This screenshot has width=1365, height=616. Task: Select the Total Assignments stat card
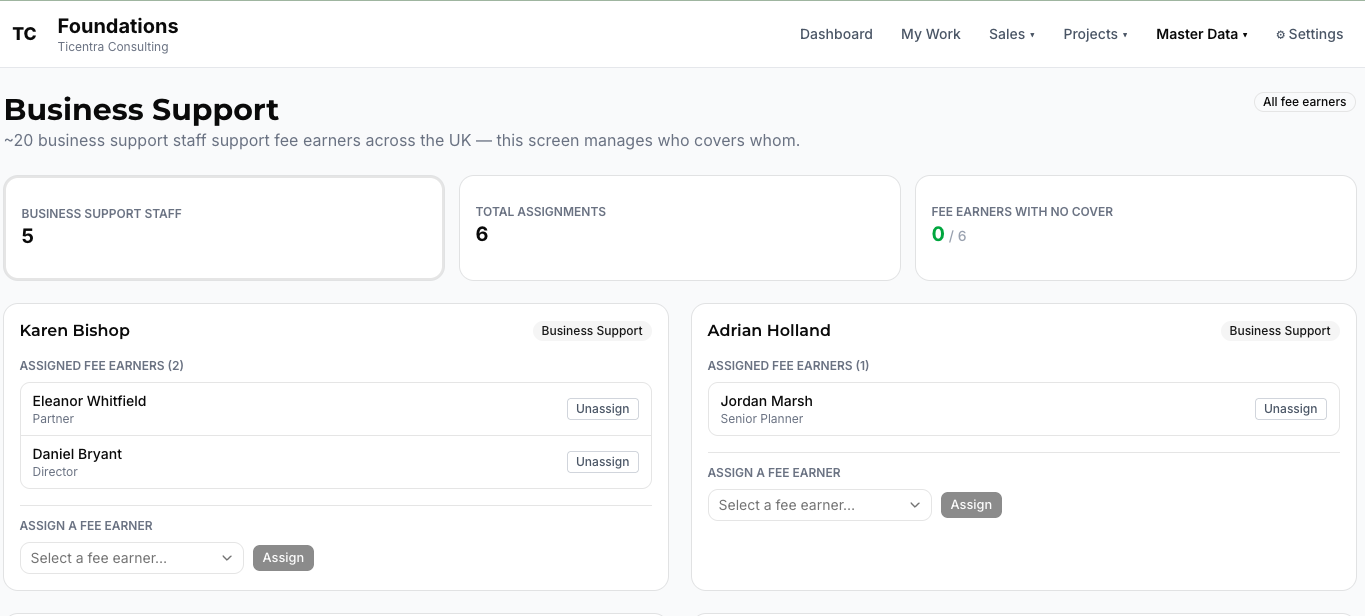point(680,228)
